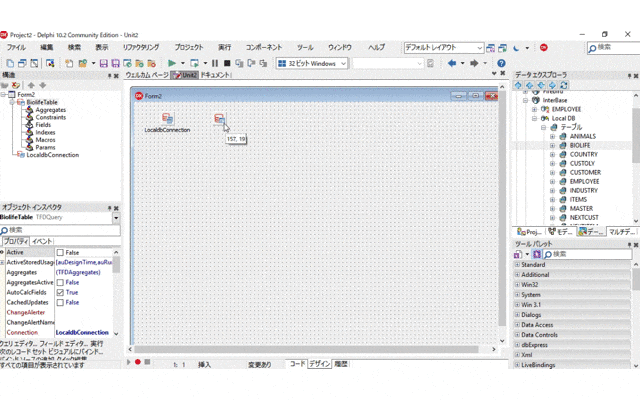Image resolution: width=640 pixels, height=400 pixels.
Task: Click the red record macro button
Action: pyautogui.click(x=138, y=362)
